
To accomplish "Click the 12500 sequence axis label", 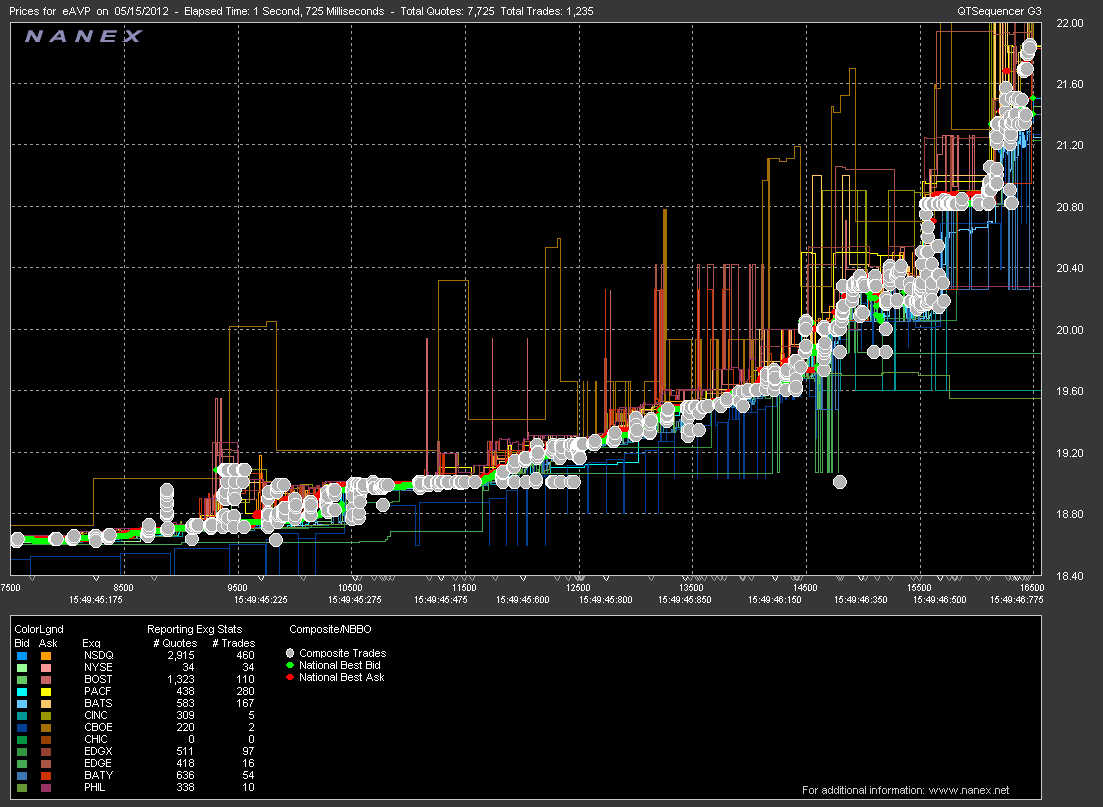I will click(x=578, y=587).
